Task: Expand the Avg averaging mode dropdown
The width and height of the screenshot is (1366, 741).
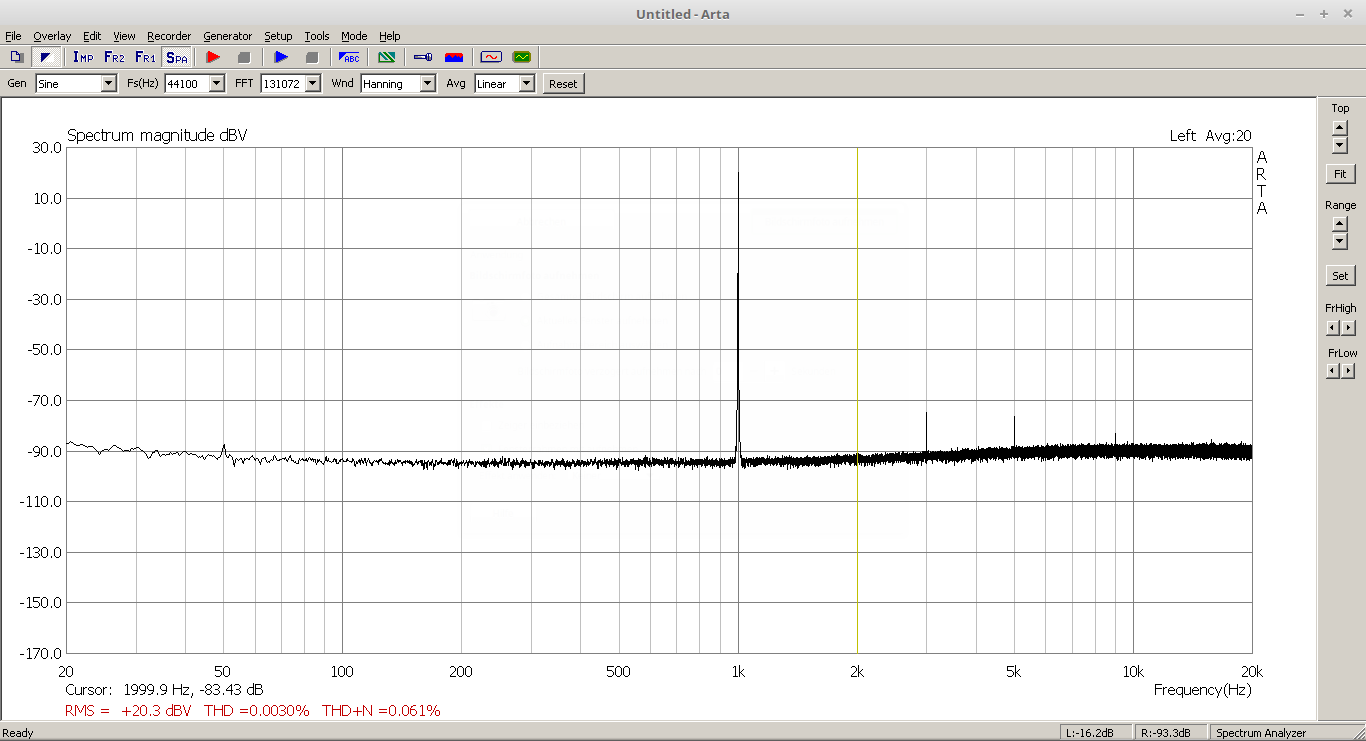Action: [x=526, y=84]
